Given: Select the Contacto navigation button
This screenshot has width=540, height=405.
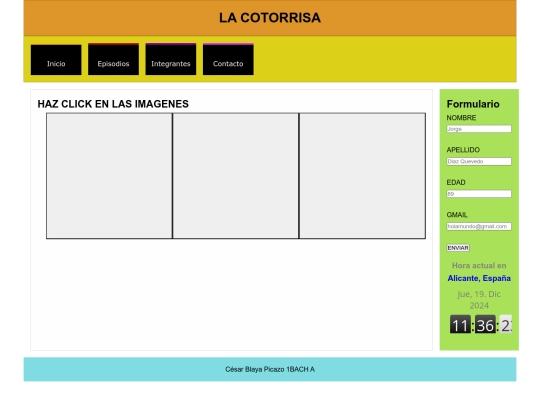Looking at the screenshot, I should click(228, 59).
